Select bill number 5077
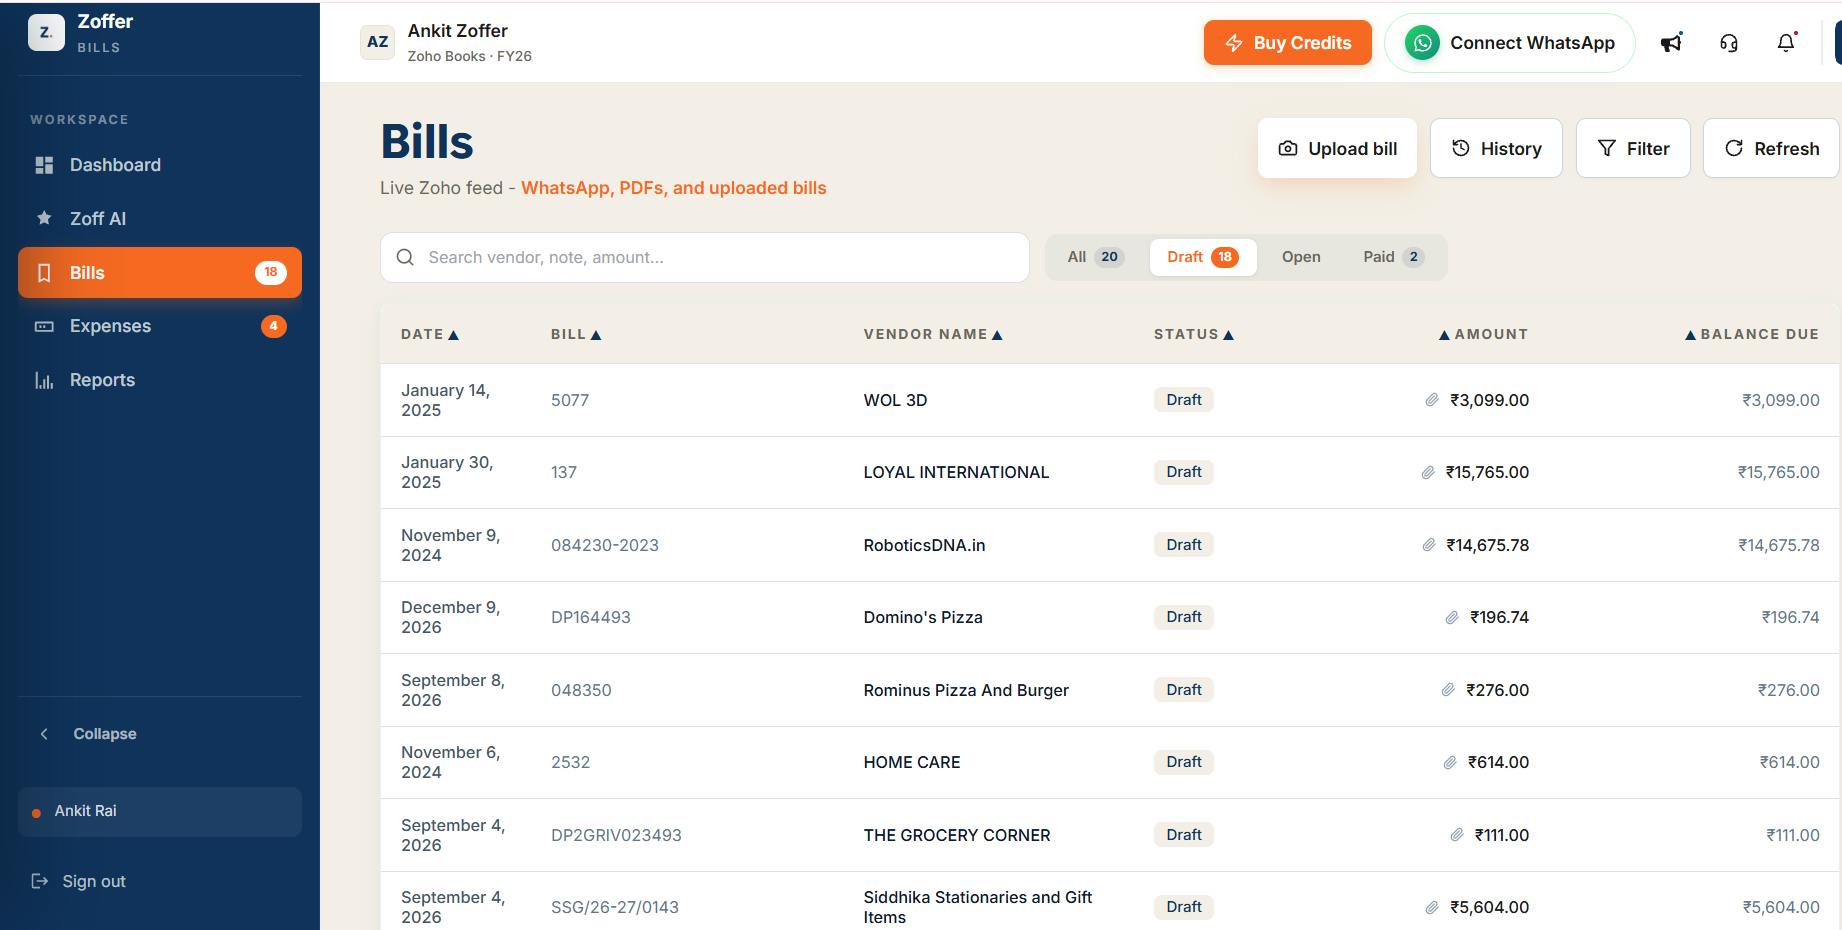Viewport: 1842px width, 930px height. (x=570, y=400)
